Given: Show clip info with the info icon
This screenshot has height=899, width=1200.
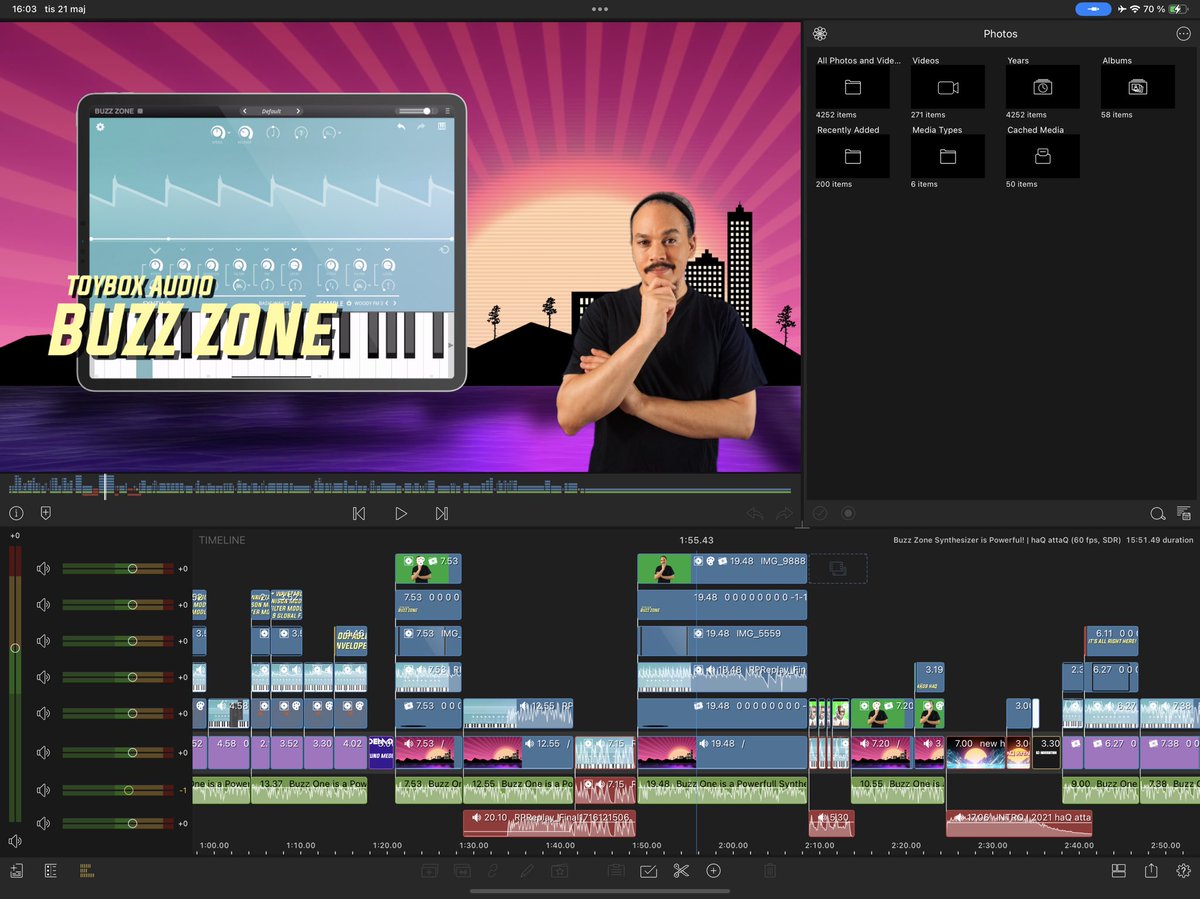Looking at the screenshot, I should (x=16, y=513).
